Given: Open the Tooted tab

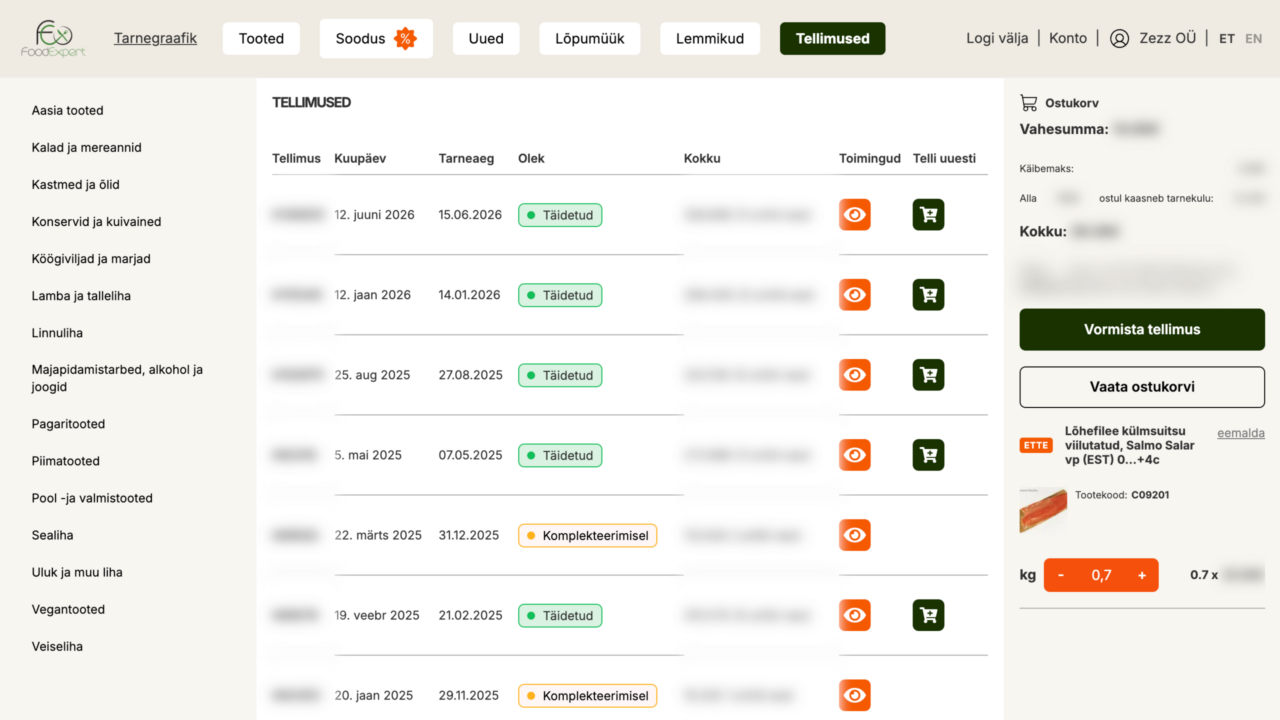Looking at the screenshot, I should click(x=261, y=39).
